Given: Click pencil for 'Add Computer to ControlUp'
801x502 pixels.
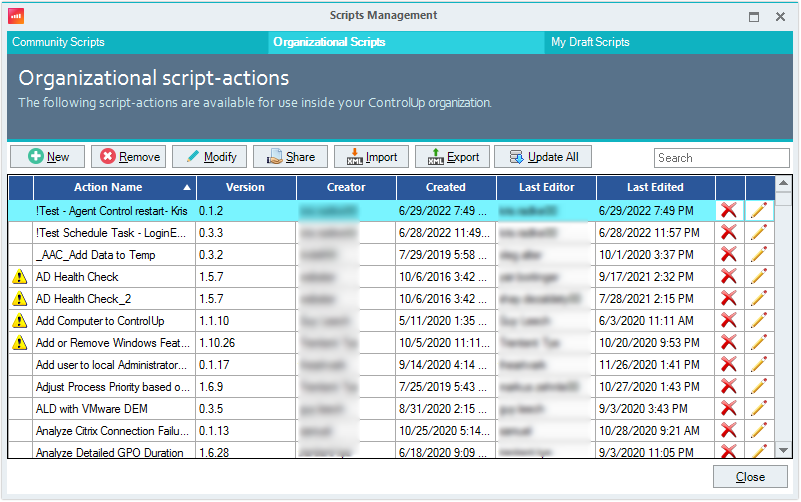Looking at the screenshot, I should (x=759, y=320).
